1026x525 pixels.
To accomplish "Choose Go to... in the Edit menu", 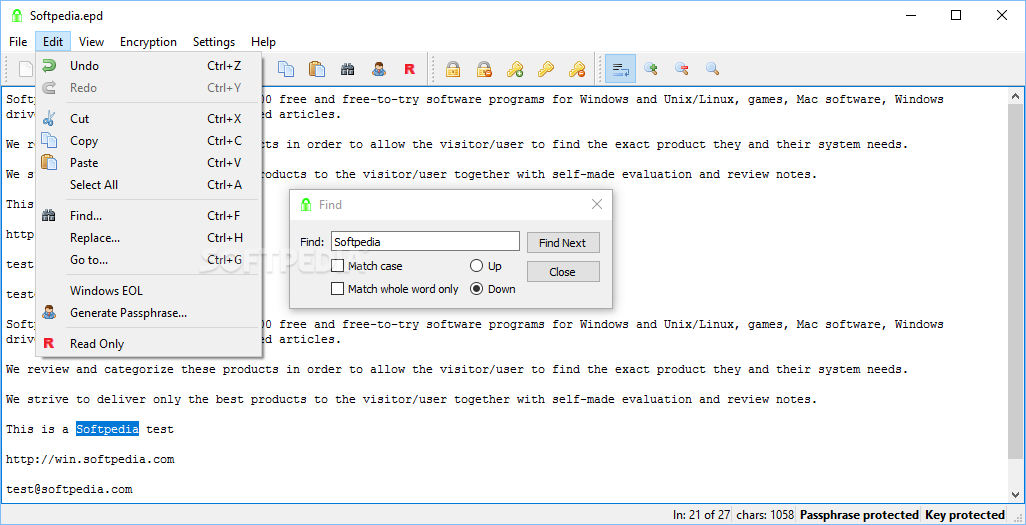I will click(149, 260).
